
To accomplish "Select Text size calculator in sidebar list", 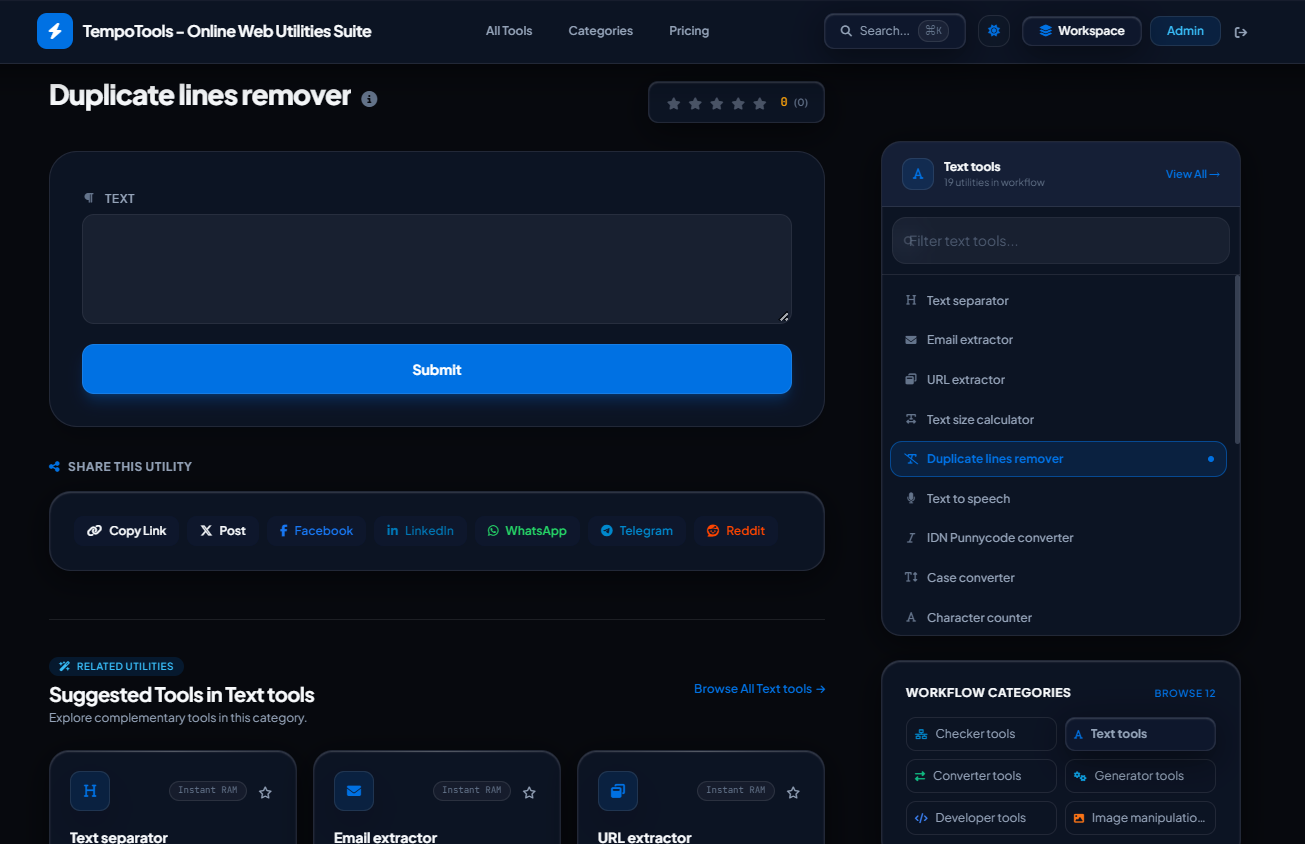I will point(1059,420).
